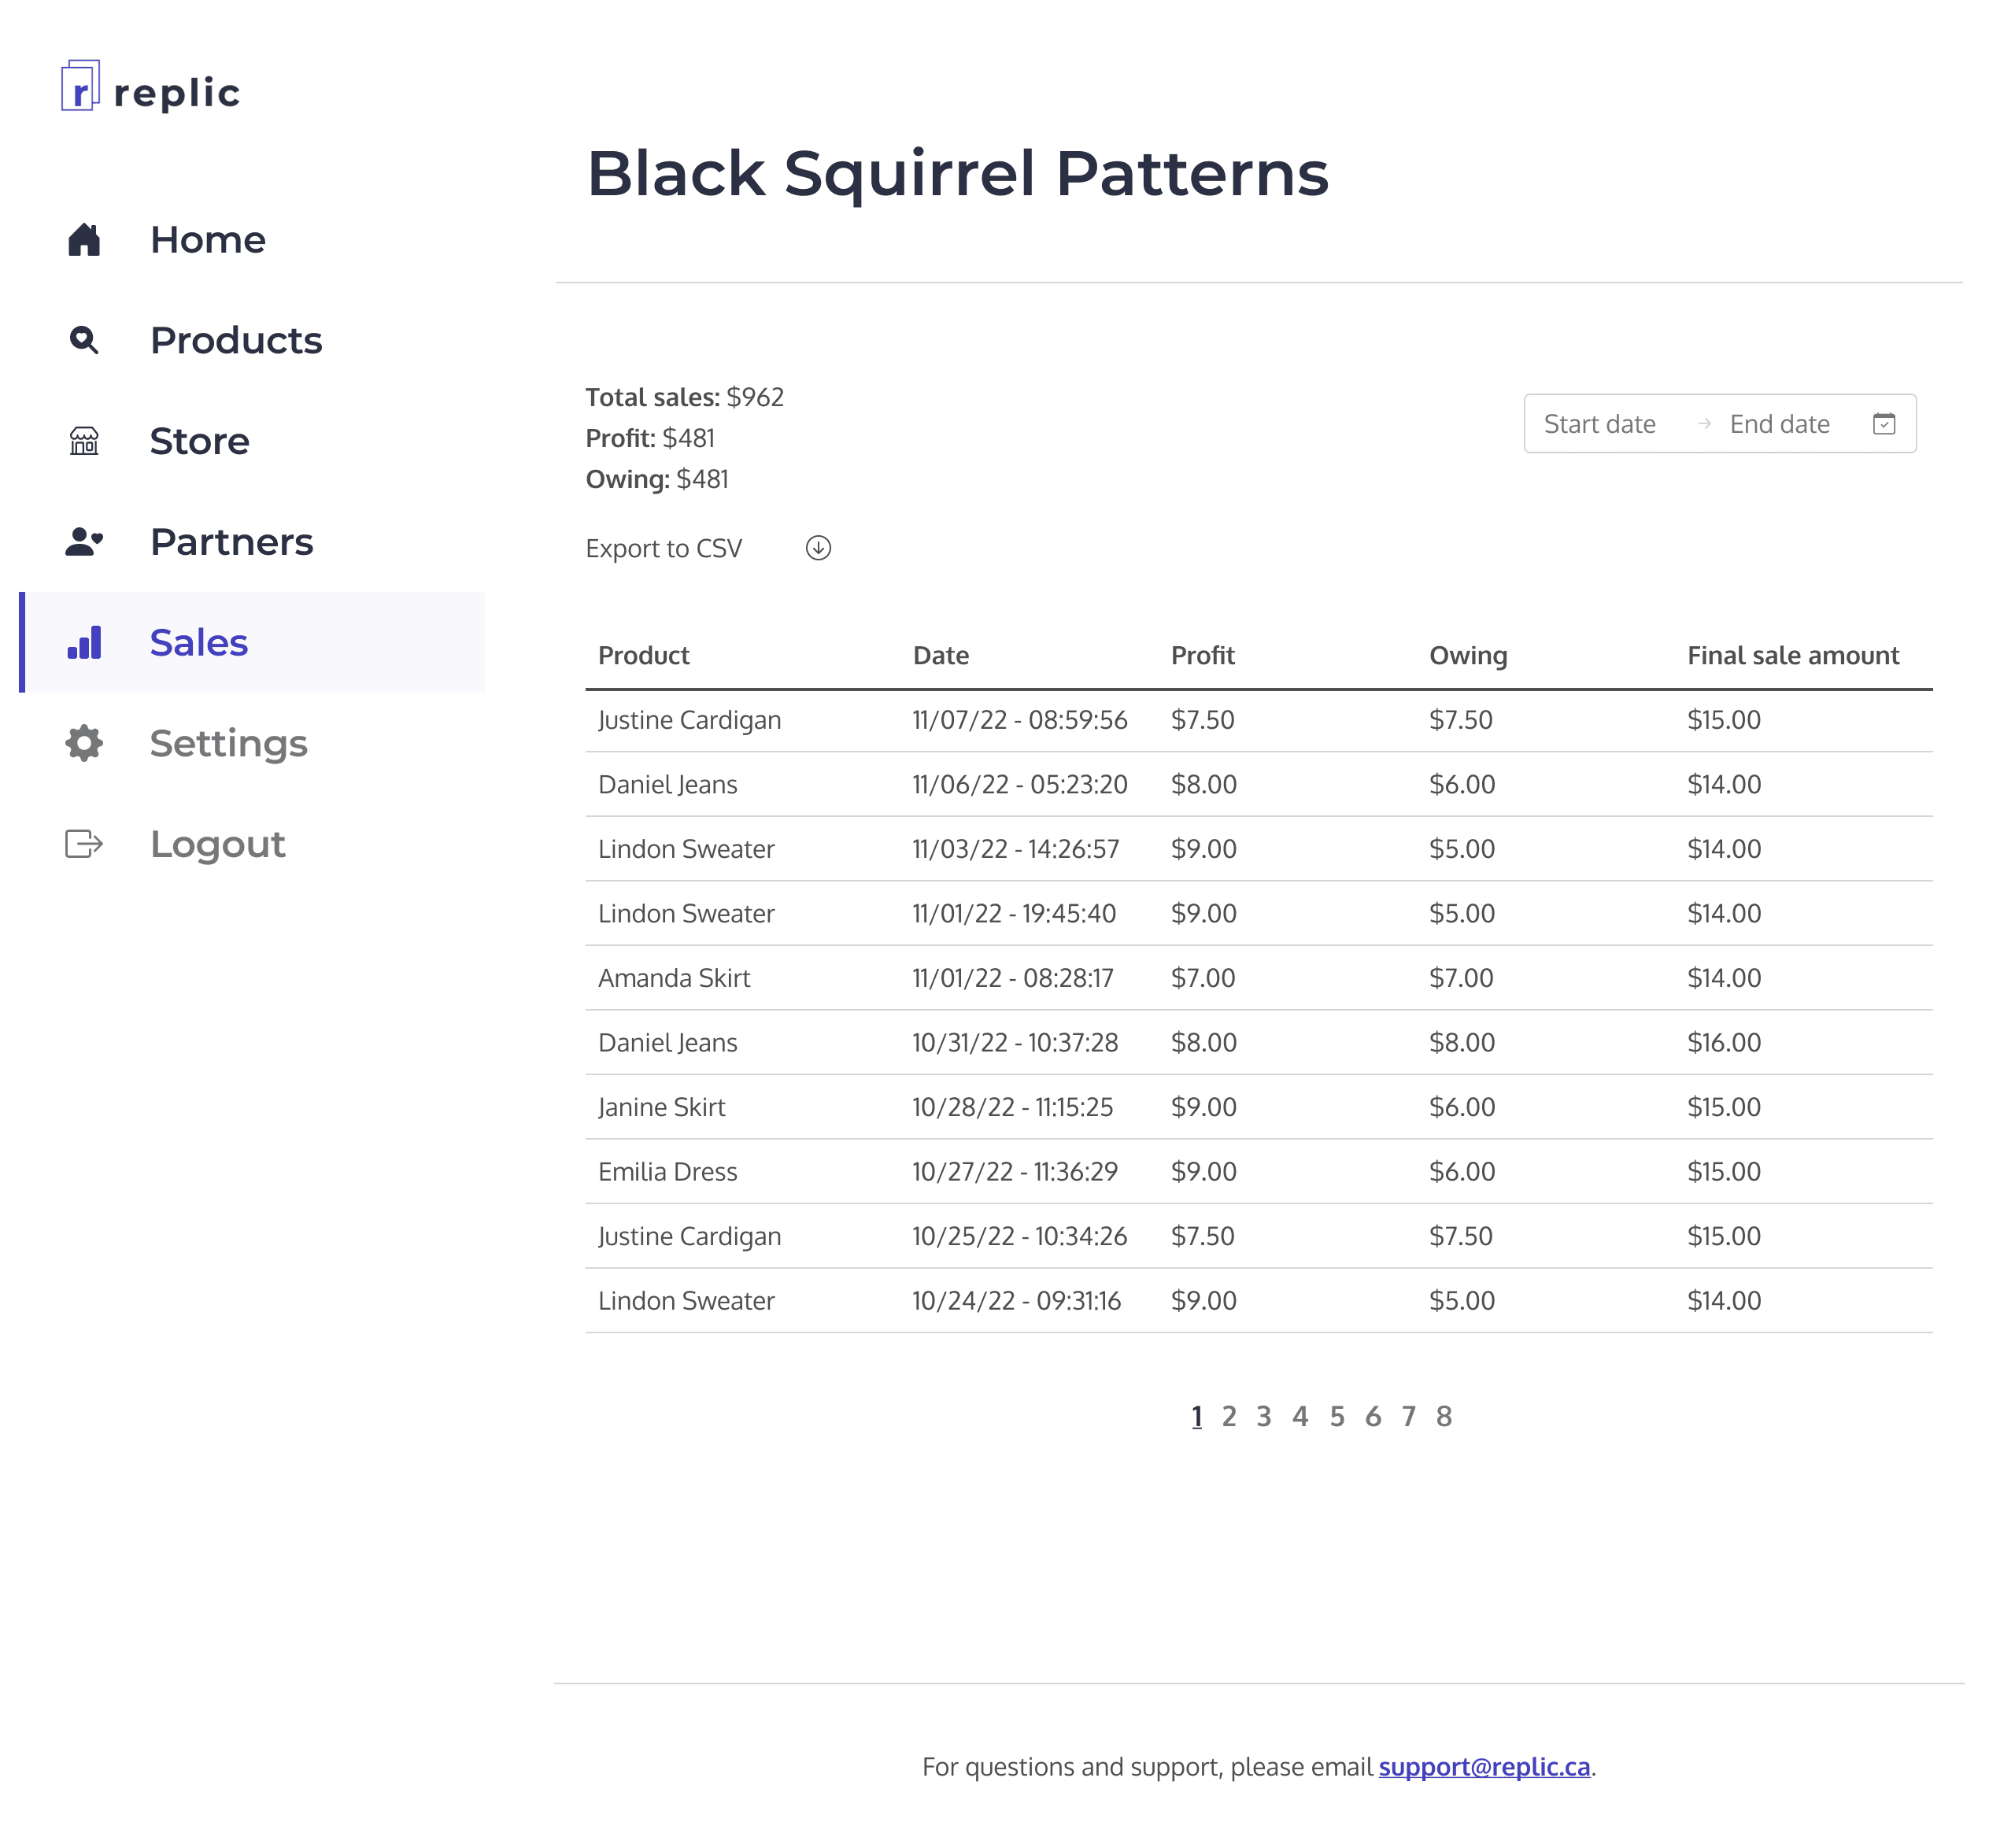
Task: Click the Products magnifier icon
Action: tap(84, 341)
